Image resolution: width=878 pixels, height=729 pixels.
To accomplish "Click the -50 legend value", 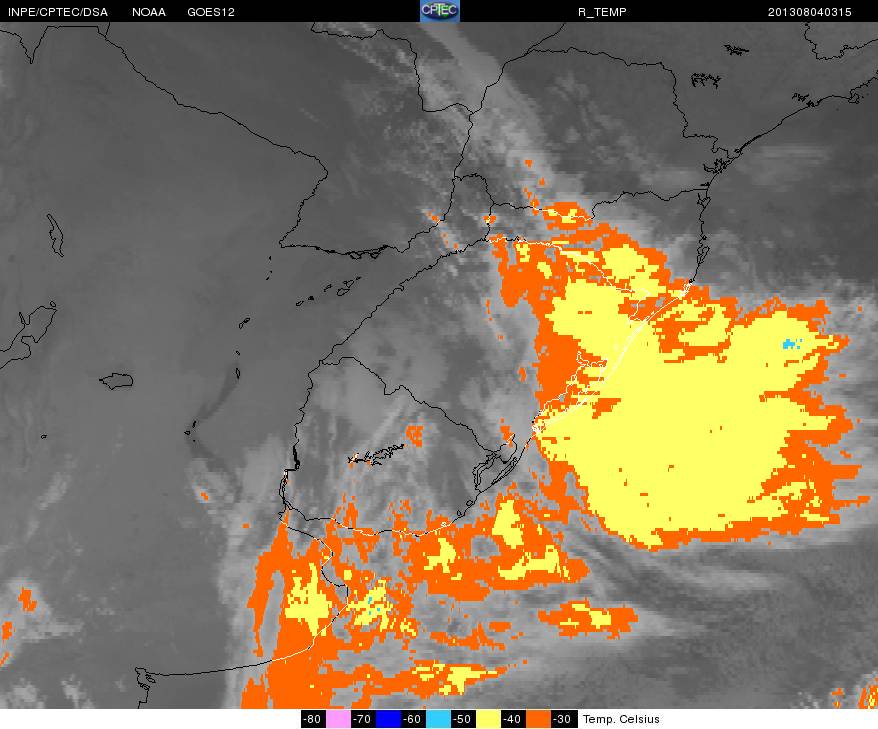I will pyautogui.click(x=463, y=719).
